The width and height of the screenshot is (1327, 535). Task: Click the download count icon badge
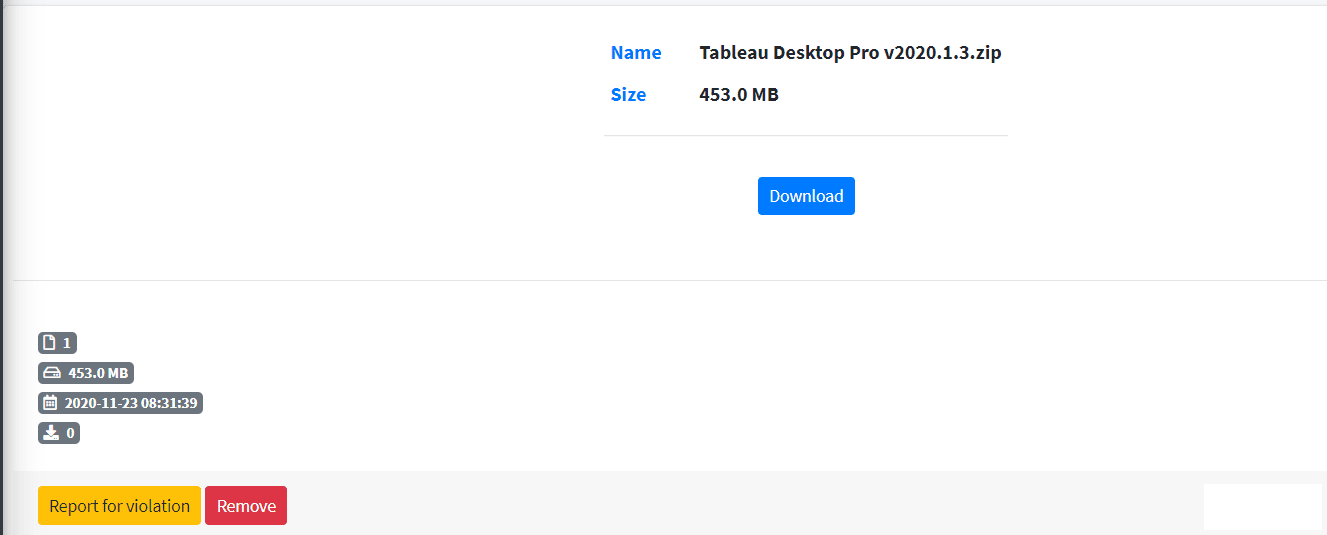[x=59, y=433]
